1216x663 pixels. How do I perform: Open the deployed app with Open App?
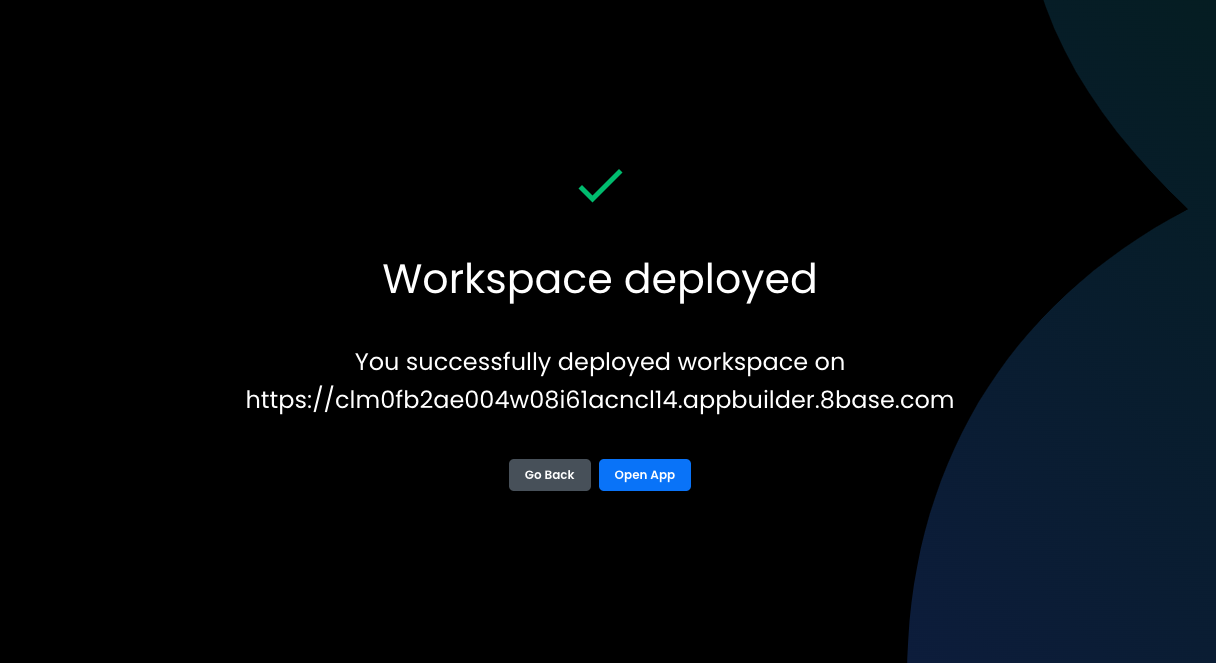644,475
